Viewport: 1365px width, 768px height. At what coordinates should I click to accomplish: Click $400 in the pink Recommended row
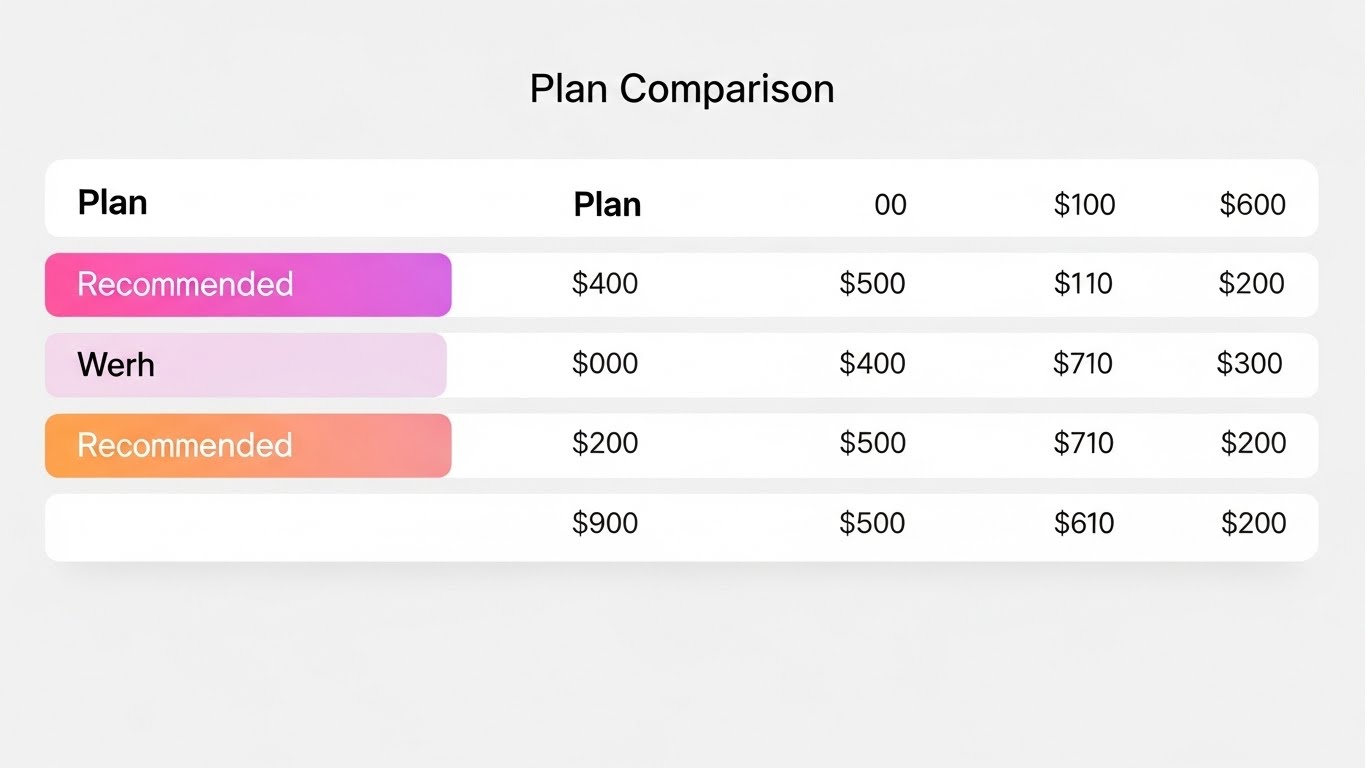click(605, 284)
